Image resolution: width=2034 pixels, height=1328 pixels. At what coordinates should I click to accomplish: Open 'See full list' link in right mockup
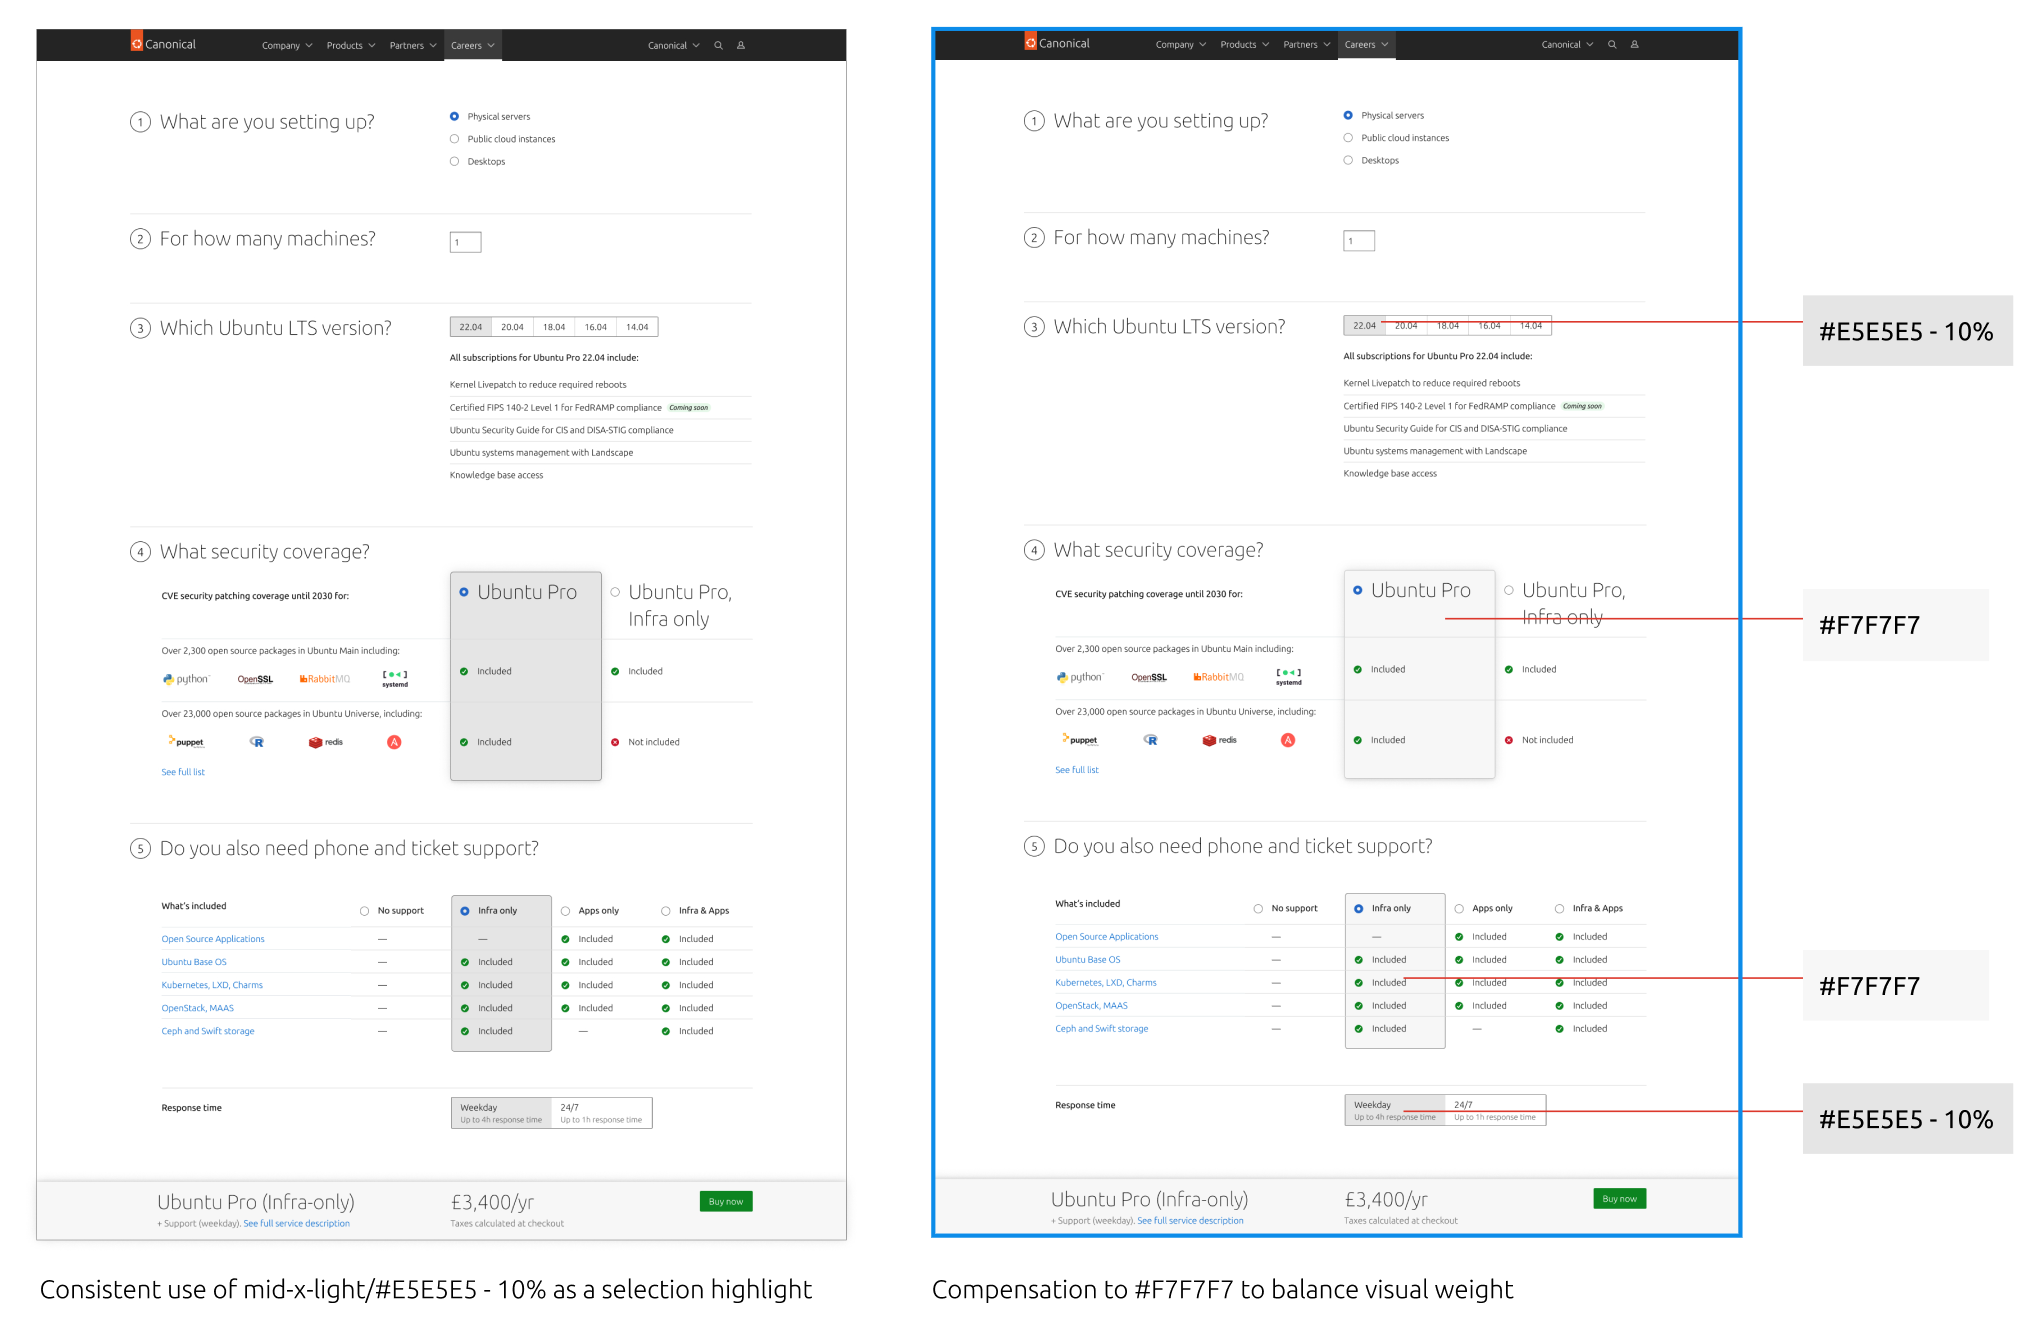pos(1076,770)
